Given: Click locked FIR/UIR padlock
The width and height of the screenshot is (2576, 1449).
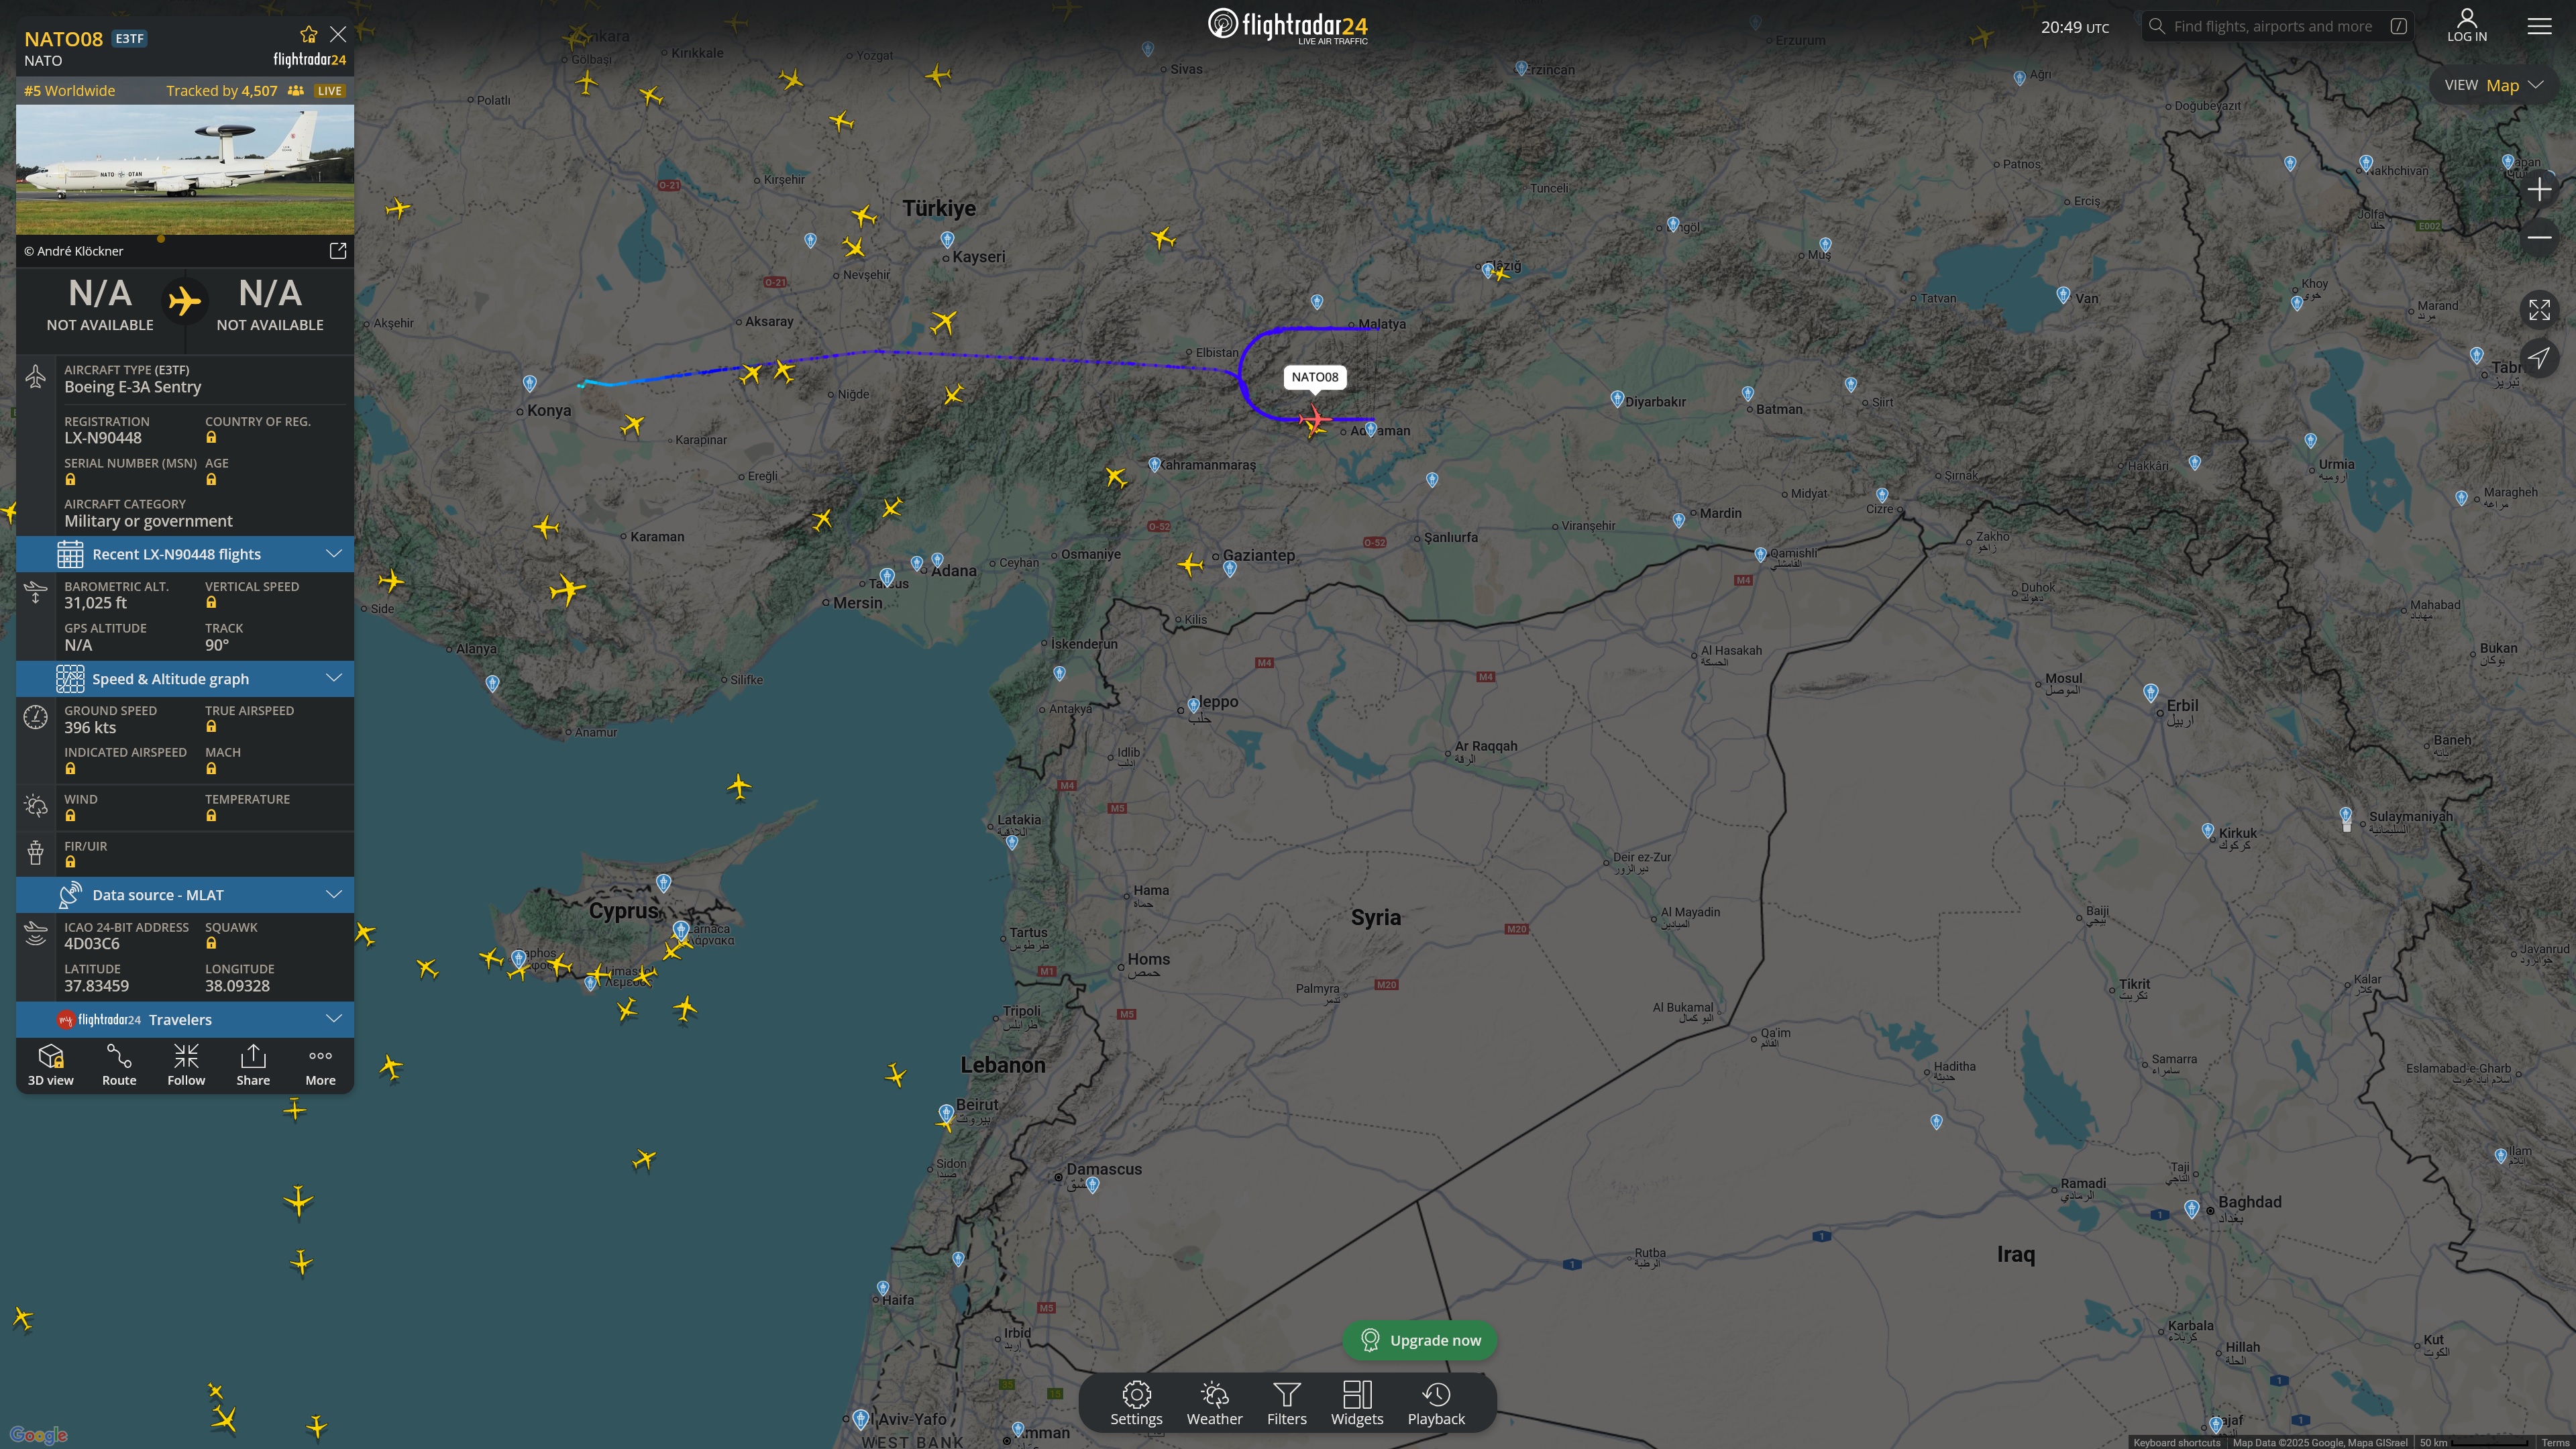Looking at the screenshot, I should click(70, 862).
